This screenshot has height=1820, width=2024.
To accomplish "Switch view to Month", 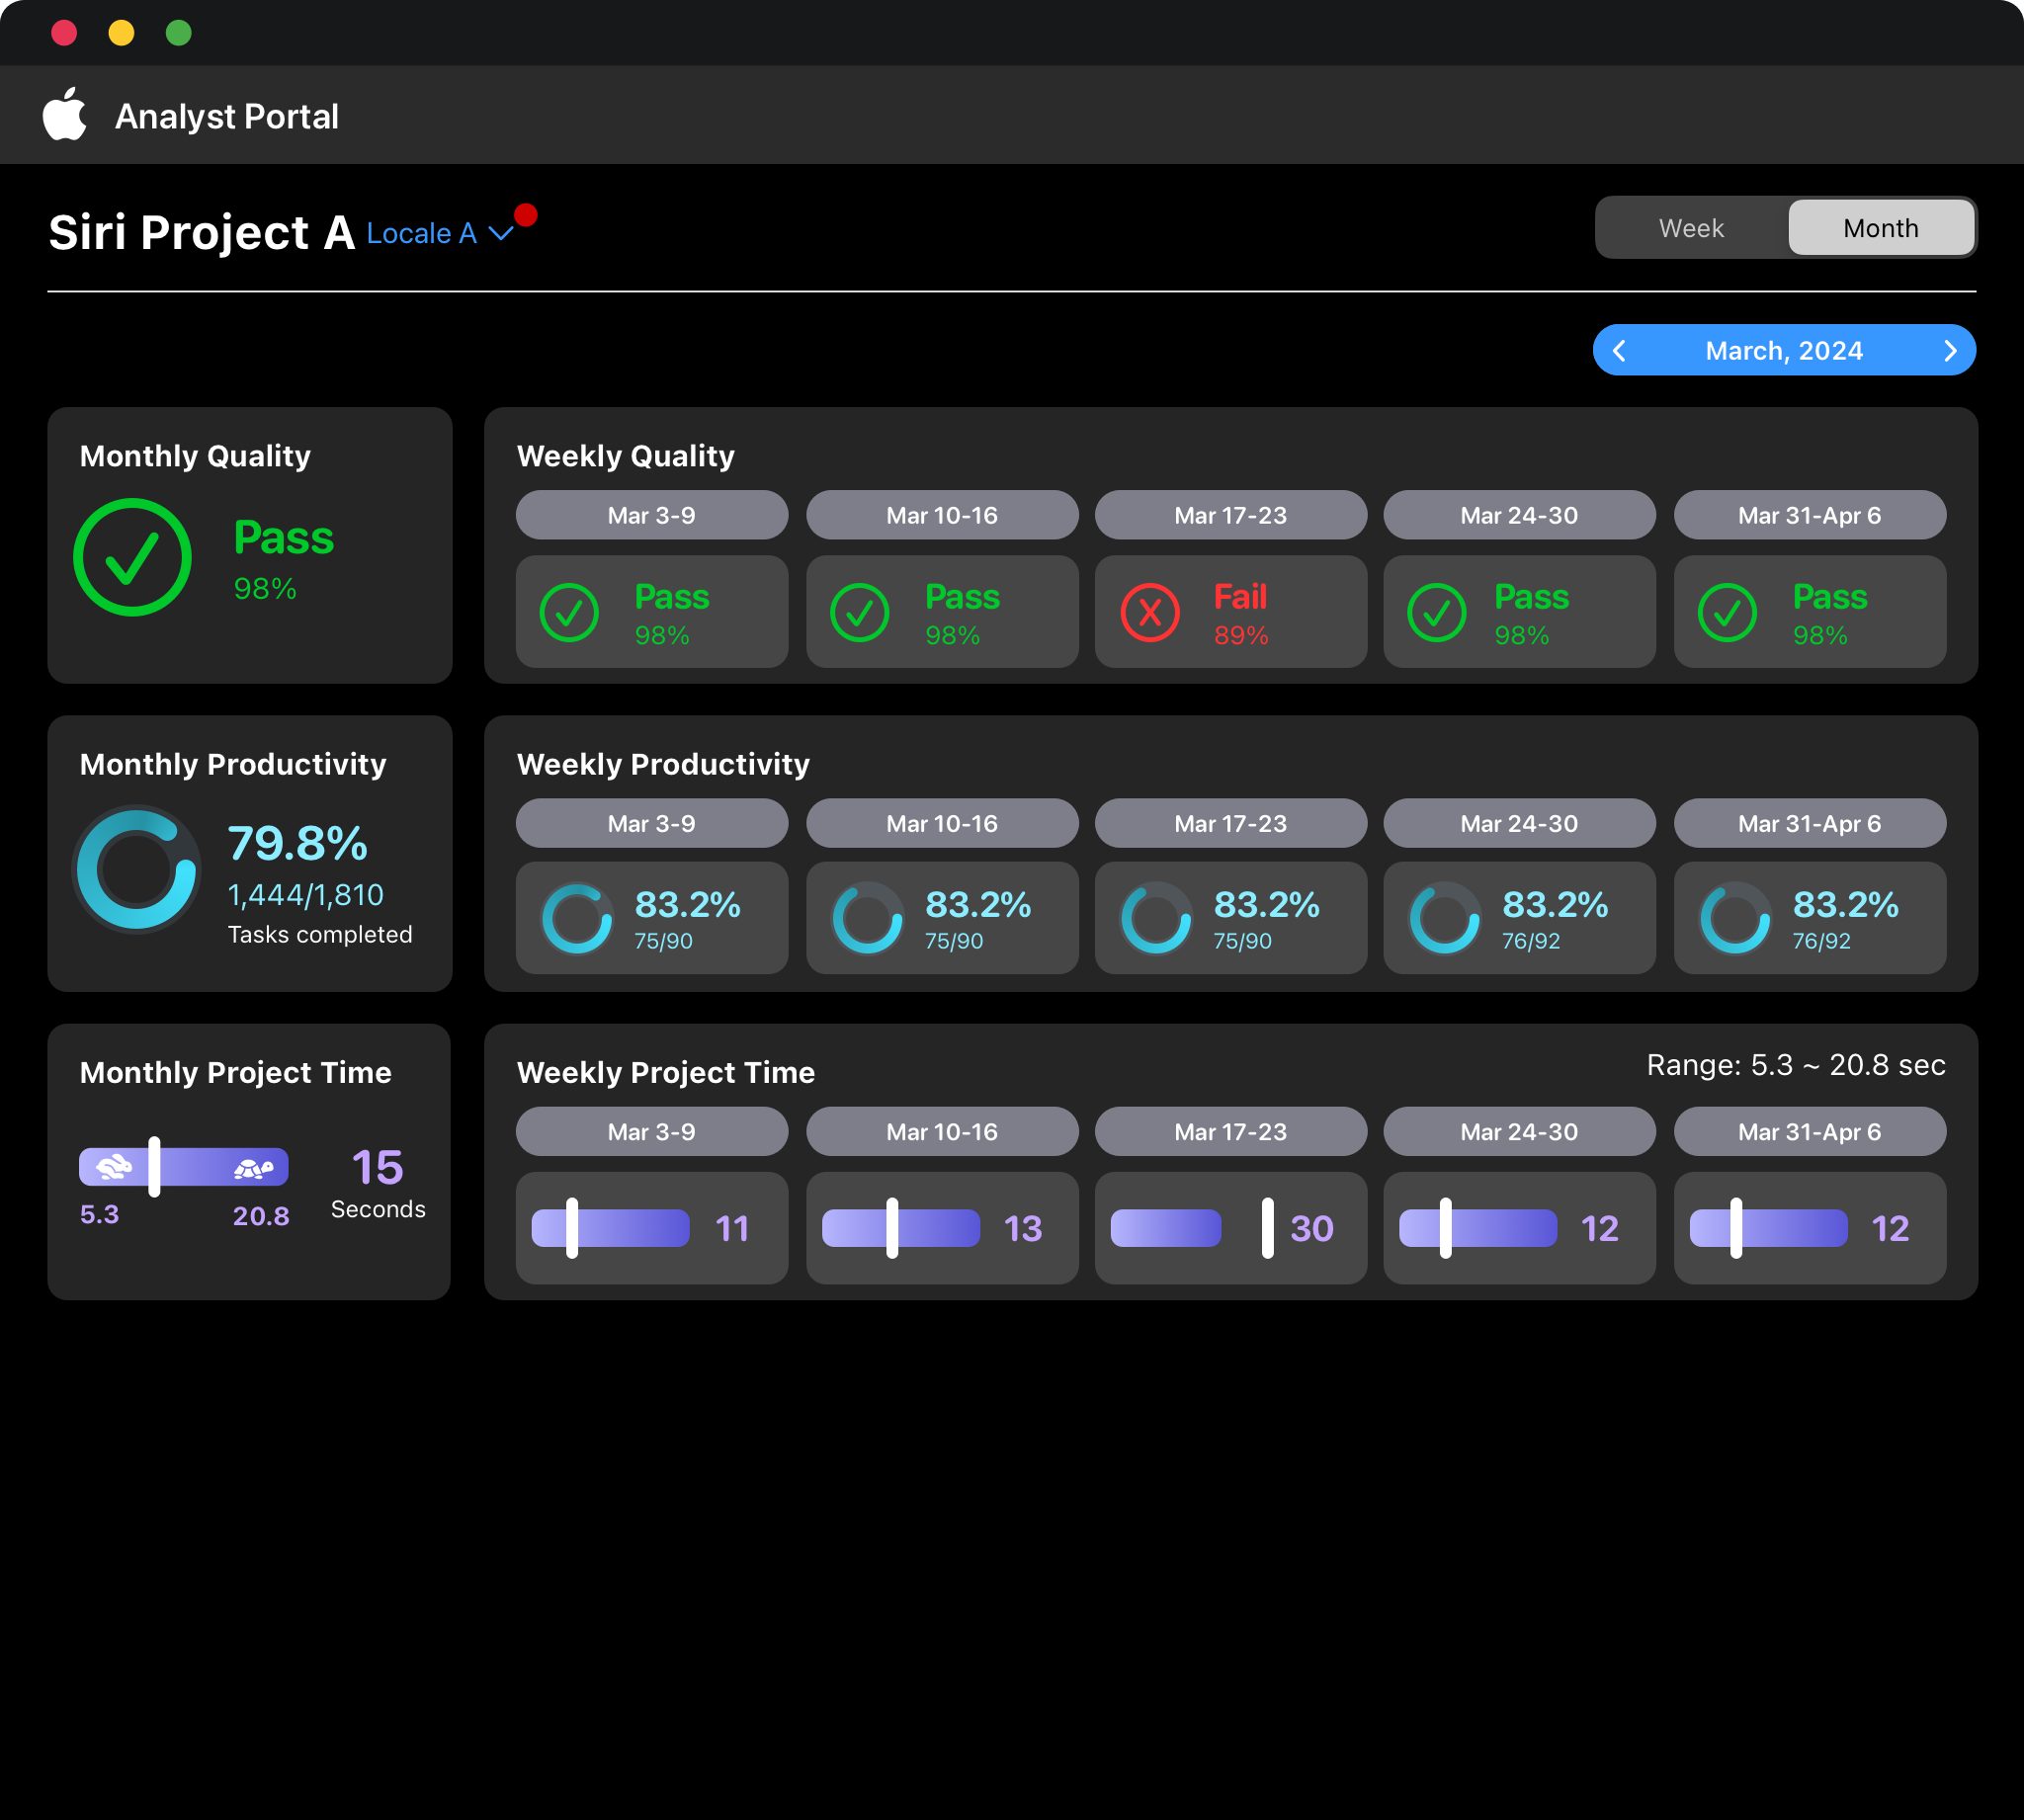I will click(1881, 228).
